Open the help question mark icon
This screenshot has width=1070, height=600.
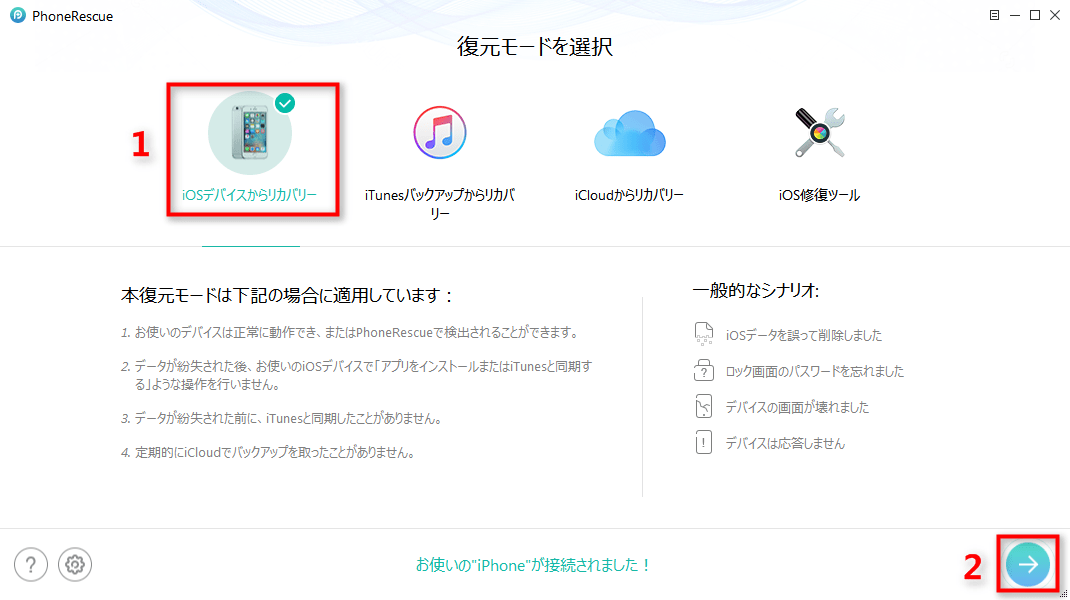[30, 564]
